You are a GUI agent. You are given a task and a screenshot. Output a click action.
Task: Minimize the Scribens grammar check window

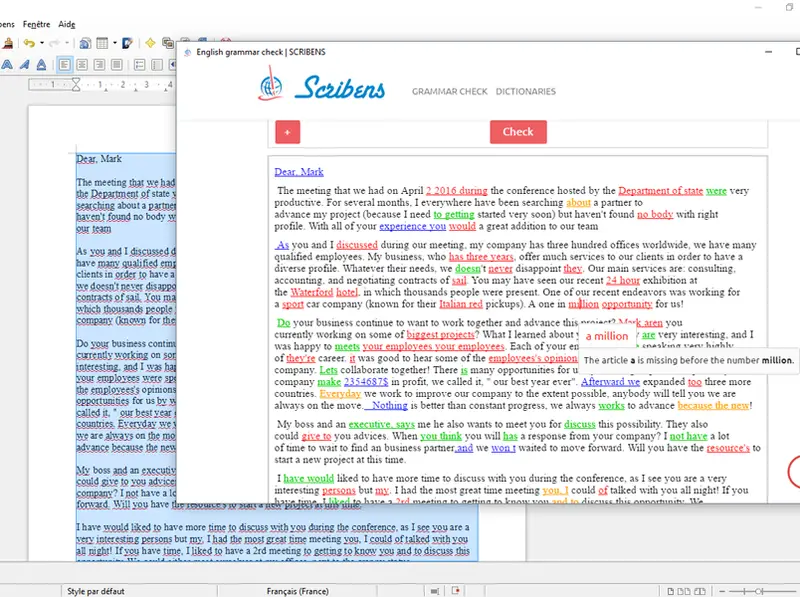tap(768, 52)
